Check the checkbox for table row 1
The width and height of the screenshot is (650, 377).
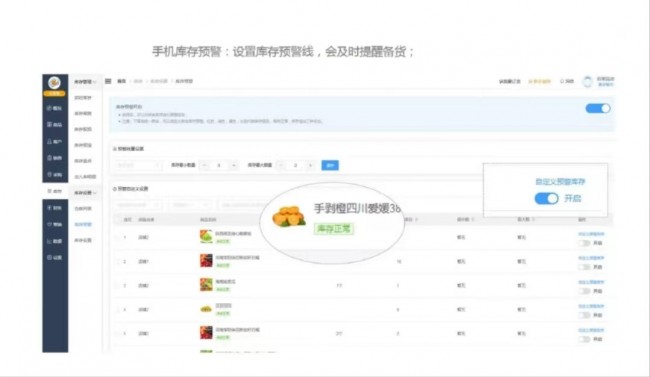tap(117, 237)
